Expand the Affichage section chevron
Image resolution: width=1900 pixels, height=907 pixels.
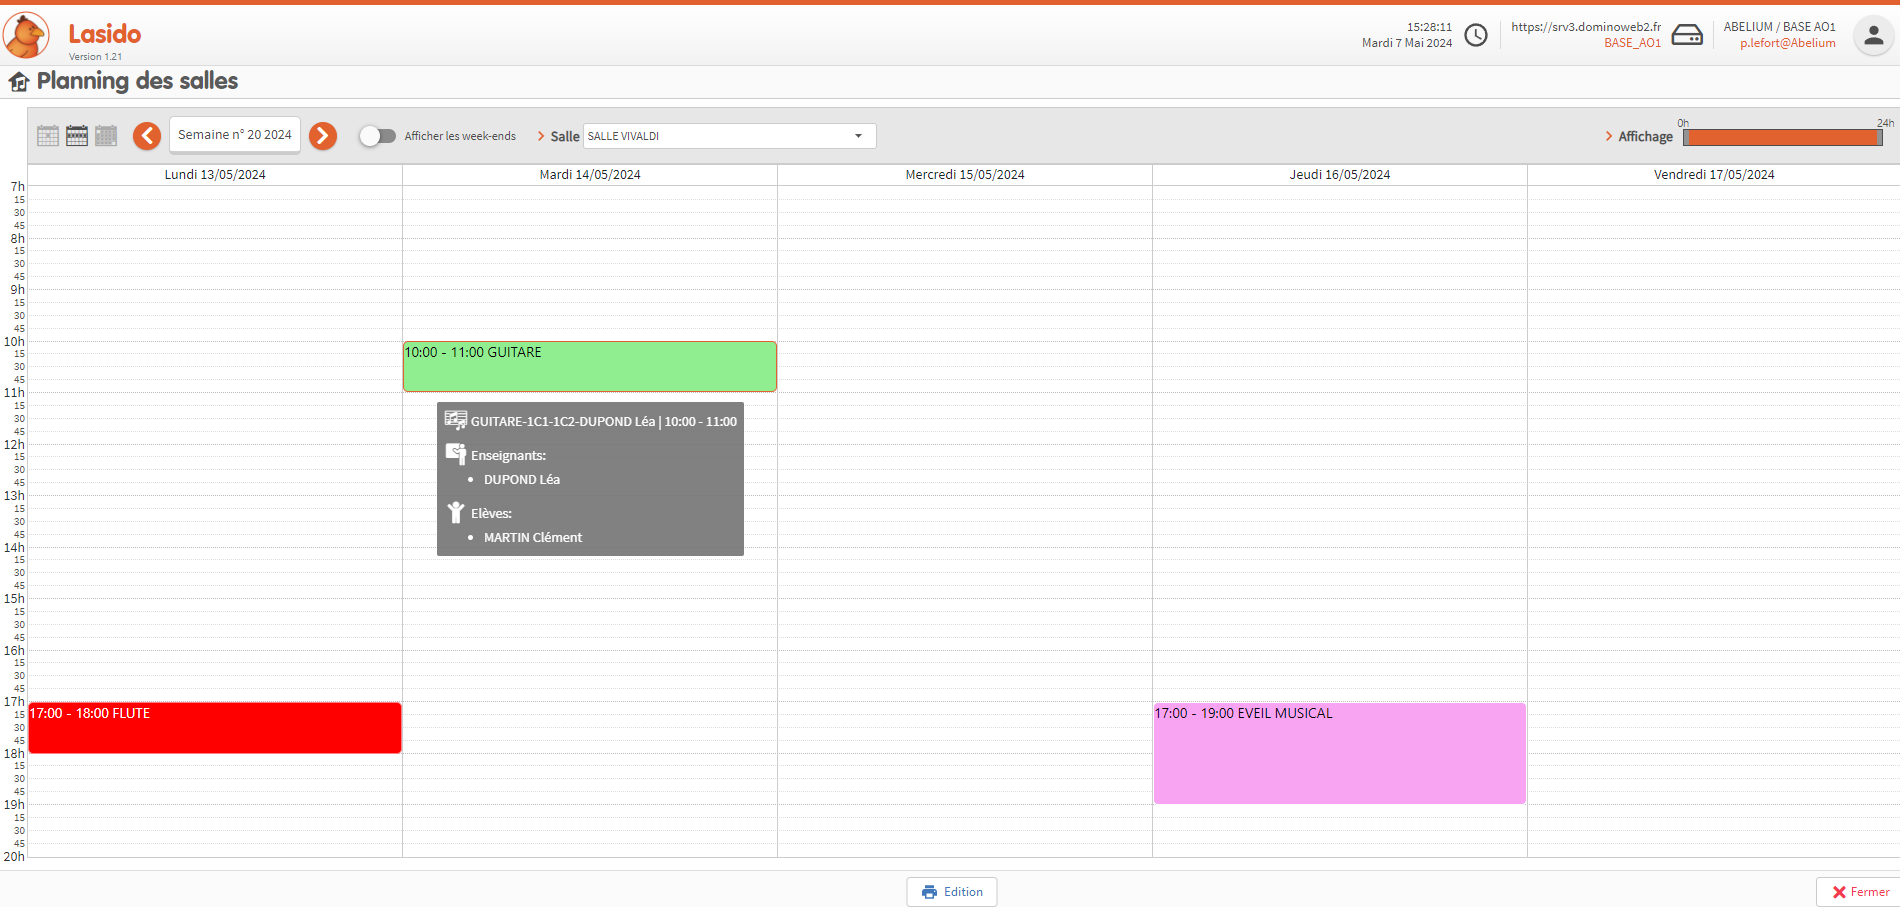point(1608,136)
